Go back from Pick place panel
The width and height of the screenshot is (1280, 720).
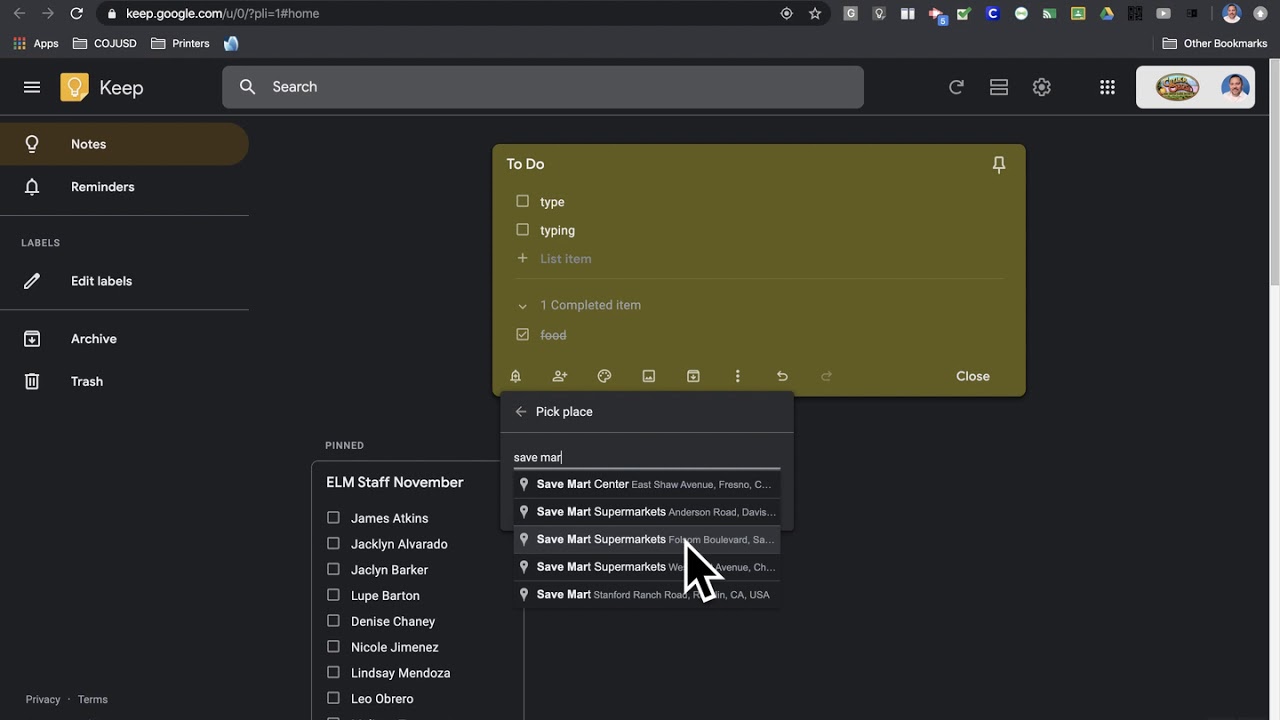520,412
